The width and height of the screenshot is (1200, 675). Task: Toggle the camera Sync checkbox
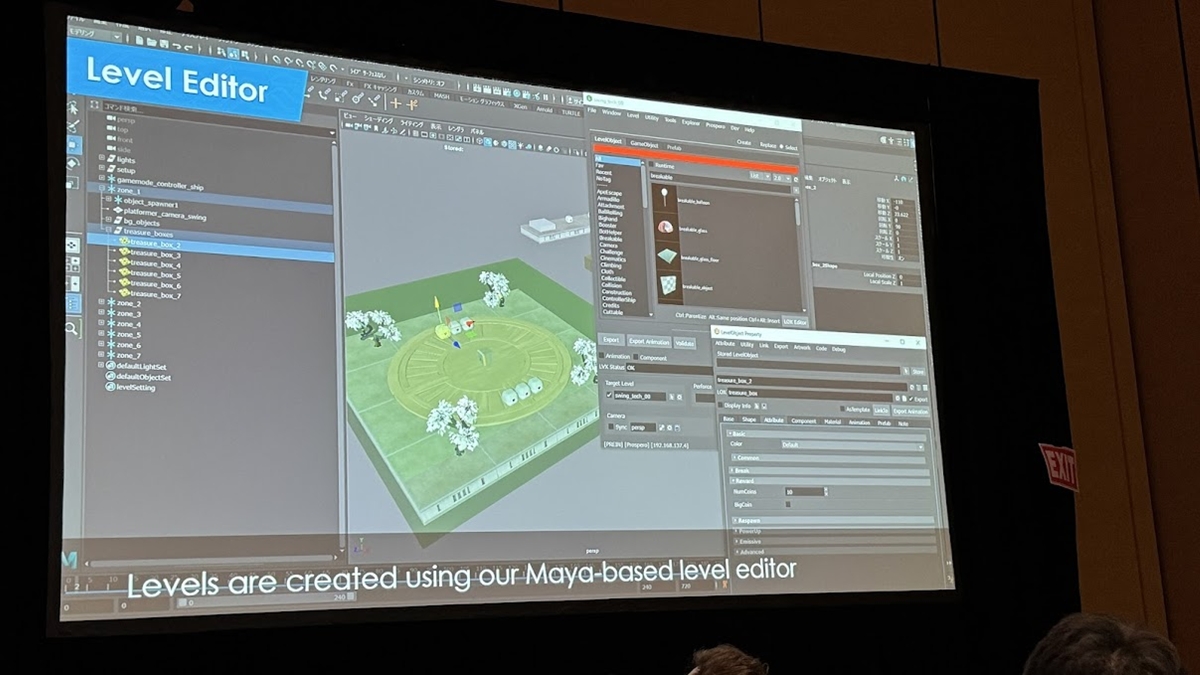[611, 426]
